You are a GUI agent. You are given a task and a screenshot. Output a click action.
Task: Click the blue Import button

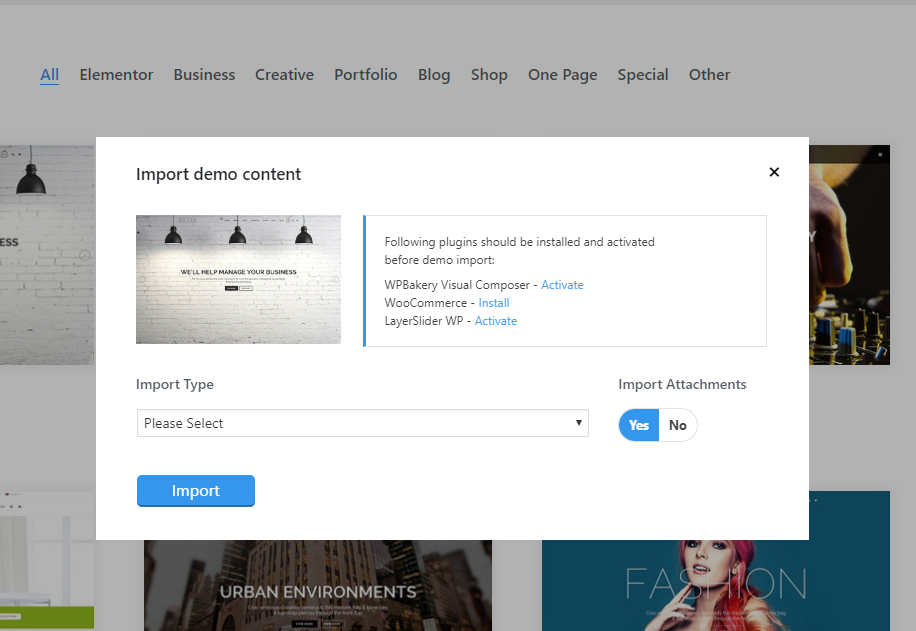tap(196, 491)
